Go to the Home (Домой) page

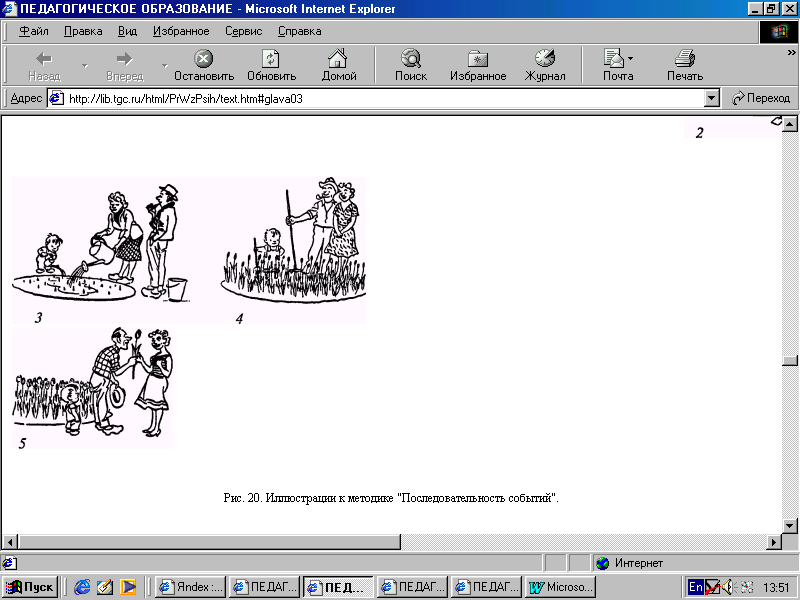[x=338, y=59]
